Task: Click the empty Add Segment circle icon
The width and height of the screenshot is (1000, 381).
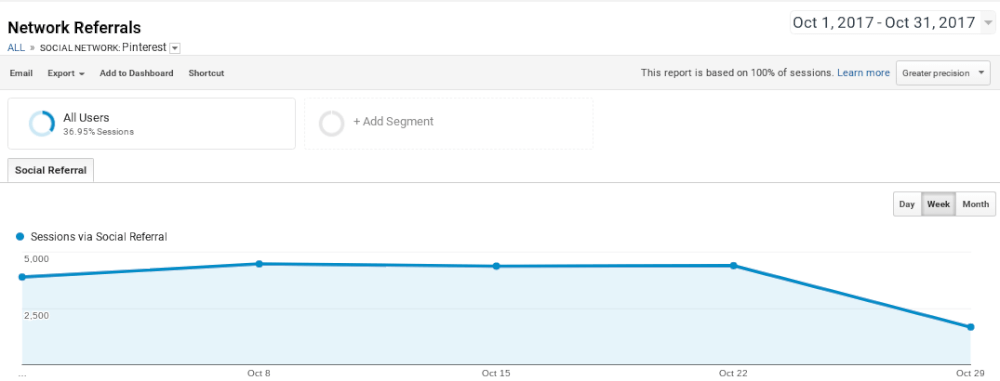Action: tap(332, 123)
